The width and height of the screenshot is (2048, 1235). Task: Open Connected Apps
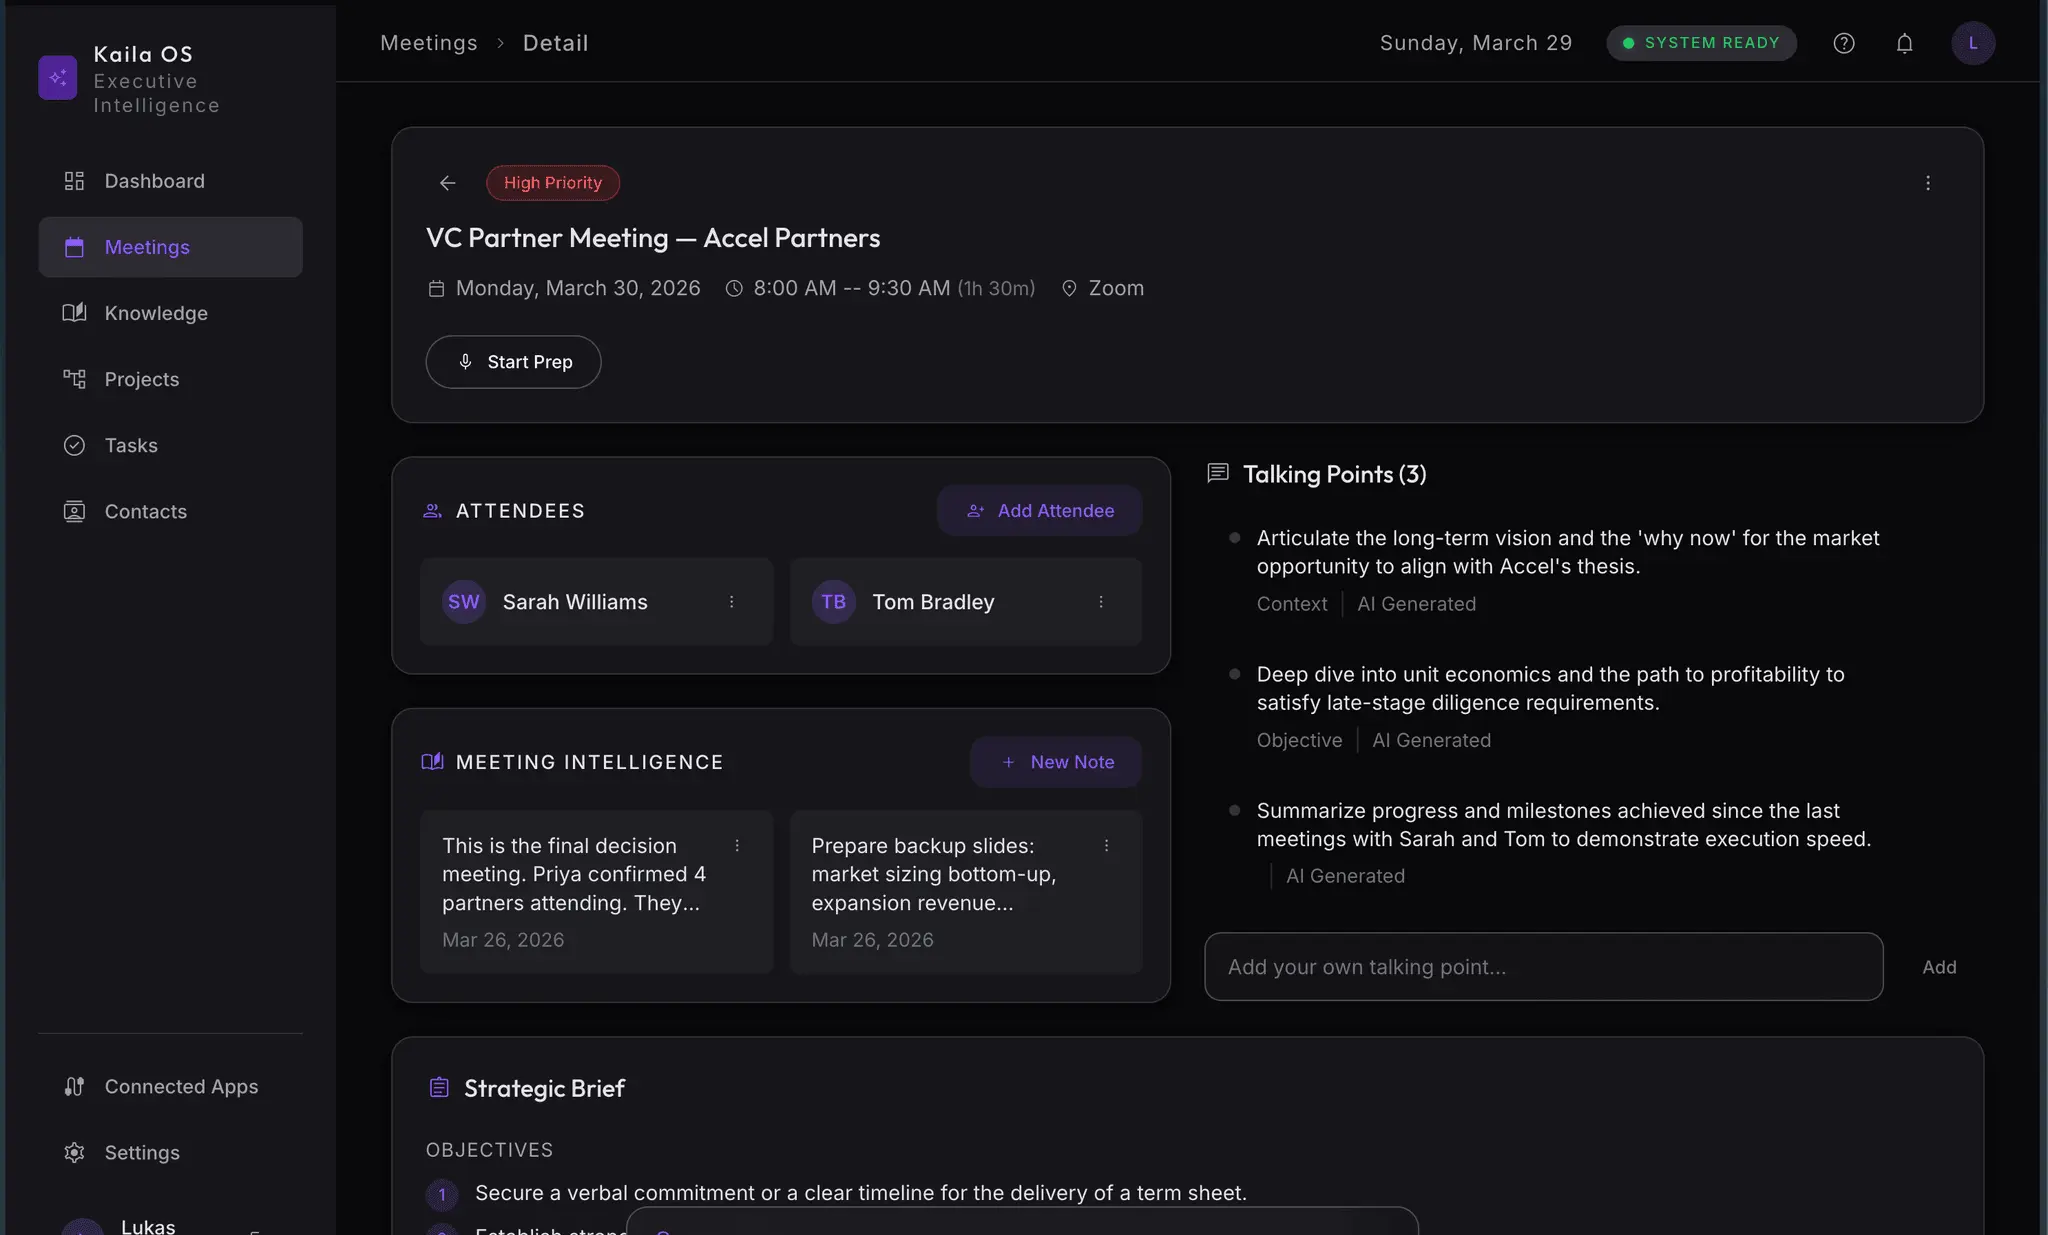pos(170,1086)
